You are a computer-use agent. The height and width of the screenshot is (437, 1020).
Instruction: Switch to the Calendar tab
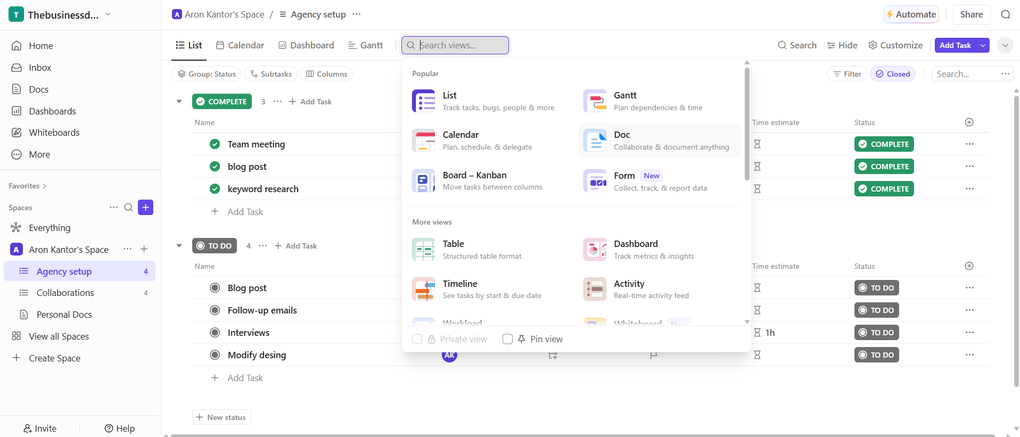(x=240, y=46)
